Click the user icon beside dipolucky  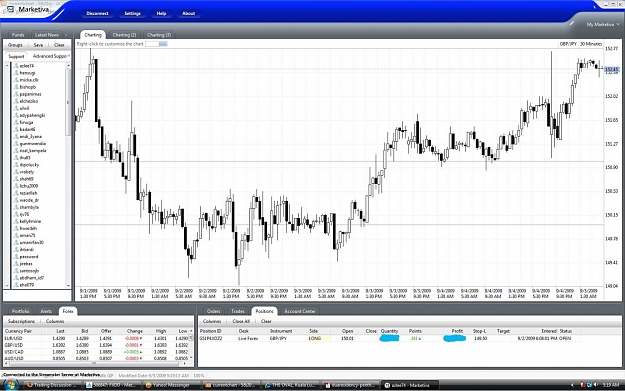coord(16,165)
